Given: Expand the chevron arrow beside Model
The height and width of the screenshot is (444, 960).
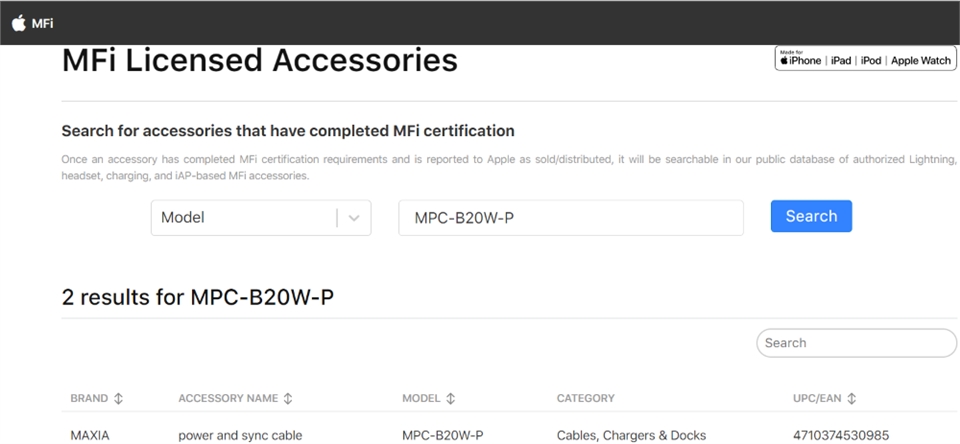Looking at the screenshot, I should [354, 217].
